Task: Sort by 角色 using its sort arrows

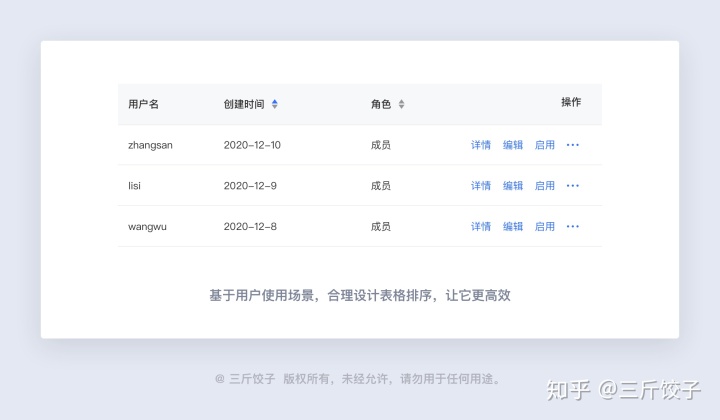Action: (401, 104)
